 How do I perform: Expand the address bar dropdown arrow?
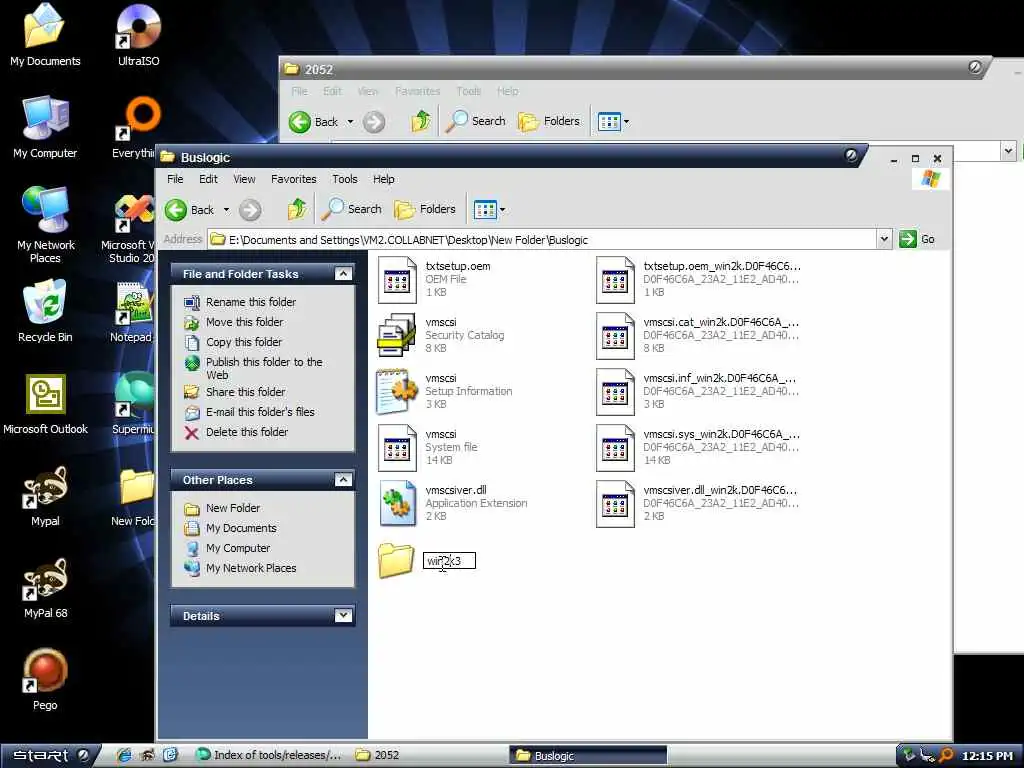(884, 240)
